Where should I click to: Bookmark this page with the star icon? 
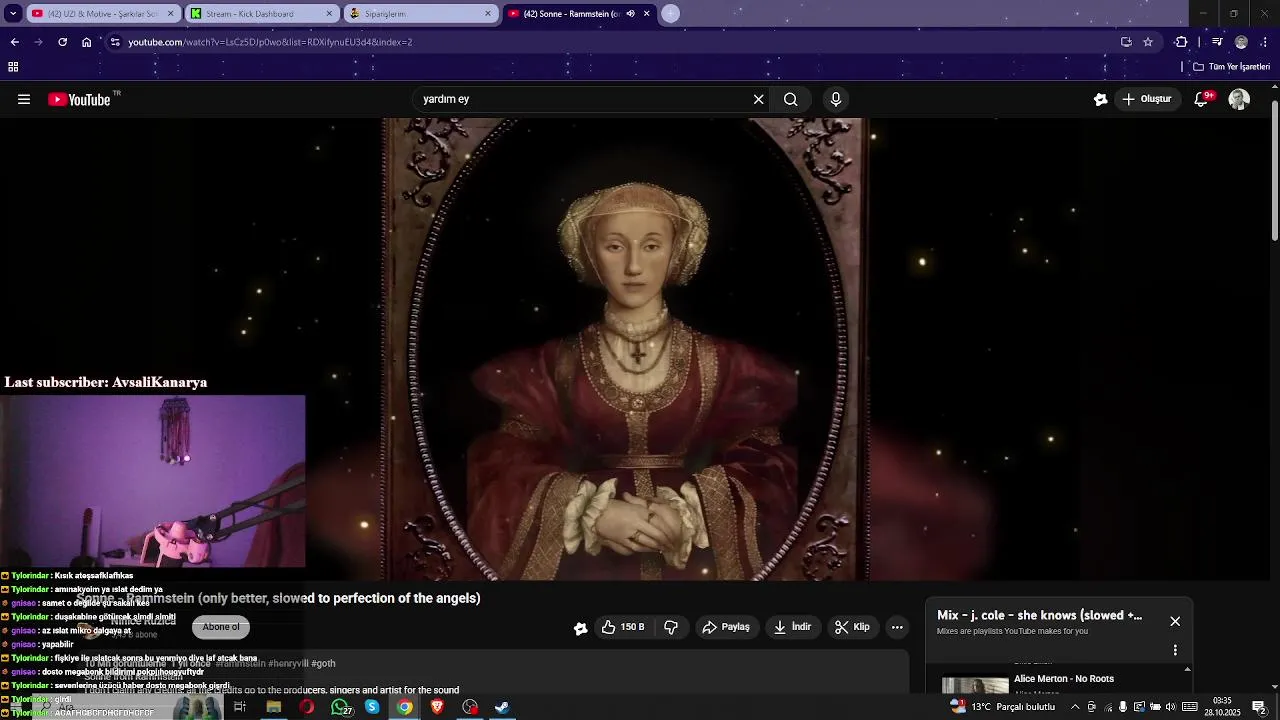(1148, 42)
